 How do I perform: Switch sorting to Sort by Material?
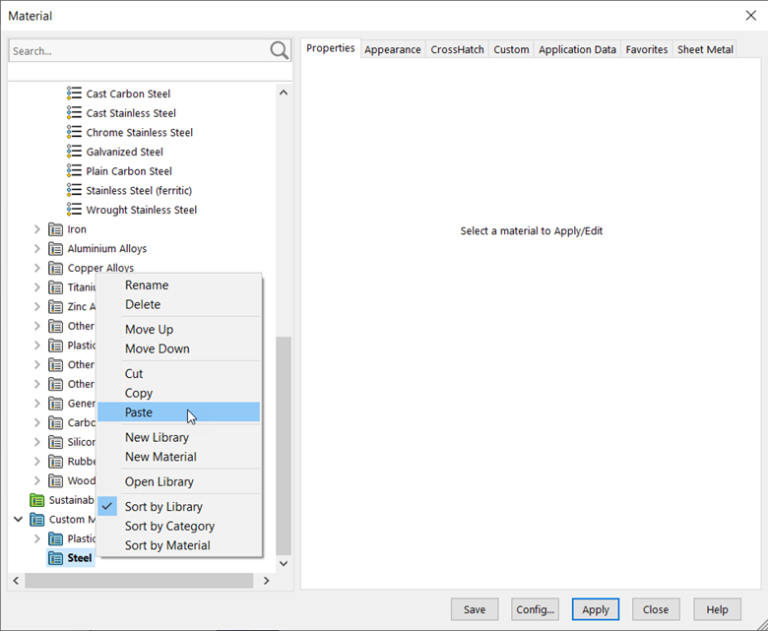click(x=167, y=546)
